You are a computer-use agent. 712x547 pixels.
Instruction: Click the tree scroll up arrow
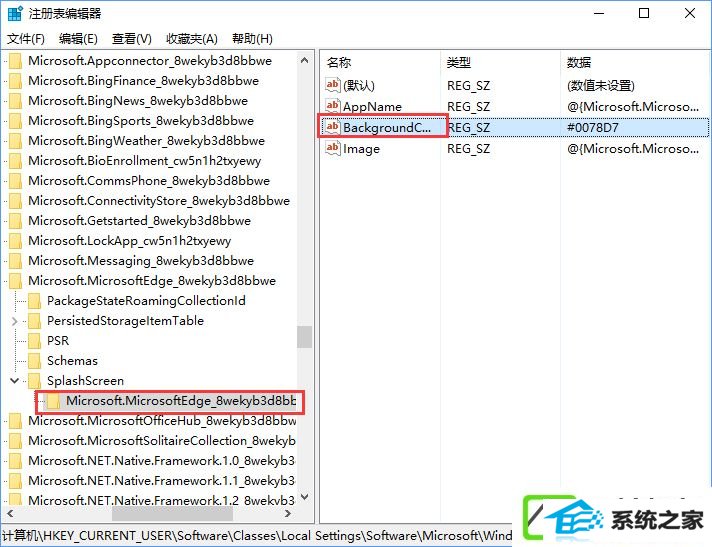[305, 60]
